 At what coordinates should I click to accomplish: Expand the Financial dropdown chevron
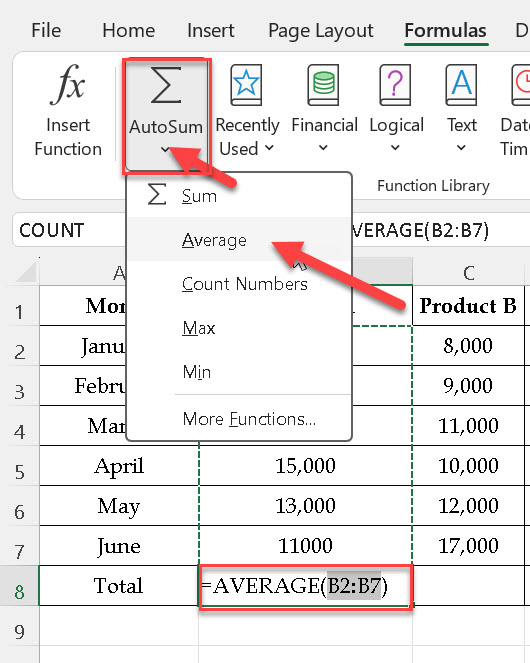pyautogui.click(x=323, y=148)
